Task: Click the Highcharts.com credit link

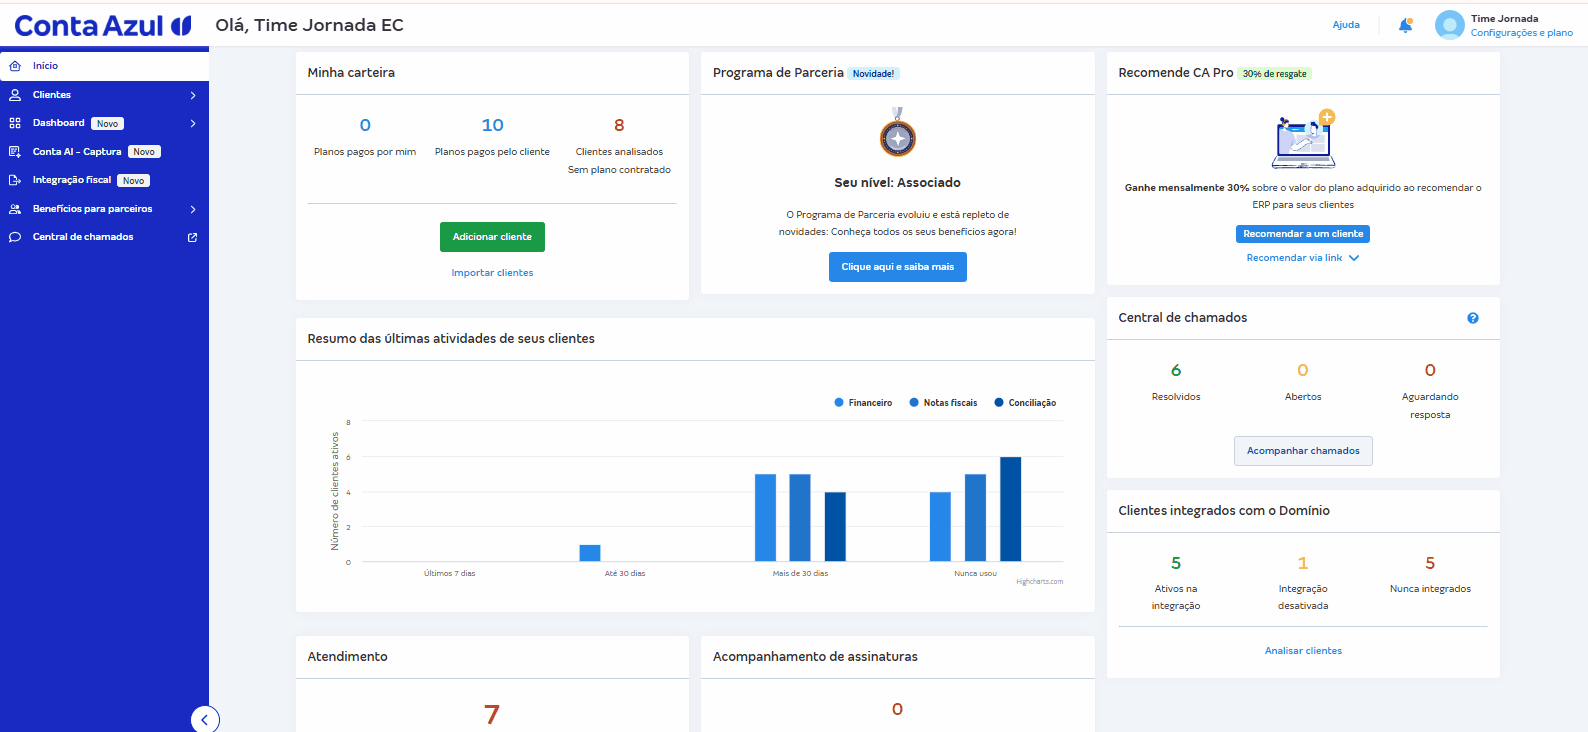Action: pyautogui.click(x=1040, y=582)
